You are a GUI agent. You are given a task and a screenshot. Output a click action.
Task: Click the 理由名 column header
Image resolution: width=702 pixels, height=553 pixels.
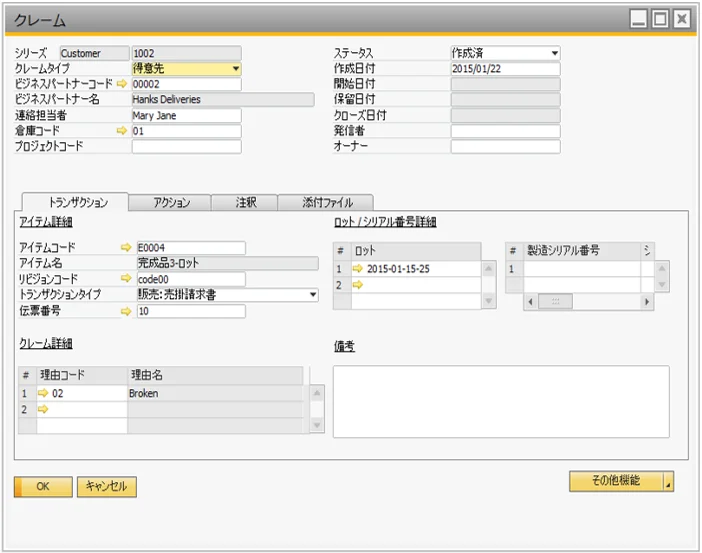coord(215,375)
